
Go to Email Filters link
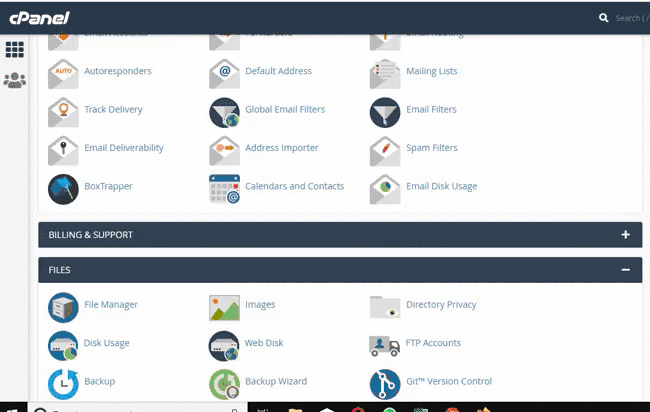coord(431,109)
